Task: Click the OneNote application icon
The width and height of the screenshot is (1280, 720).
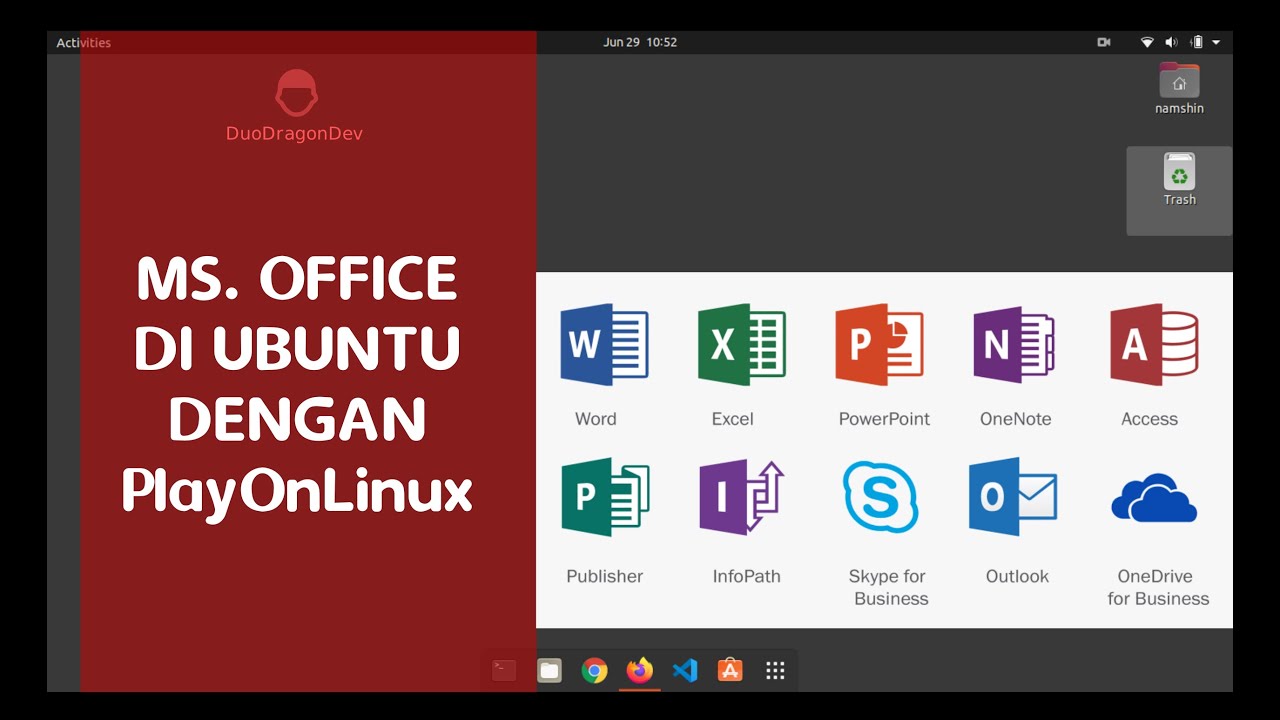Action: (1014, 345)
